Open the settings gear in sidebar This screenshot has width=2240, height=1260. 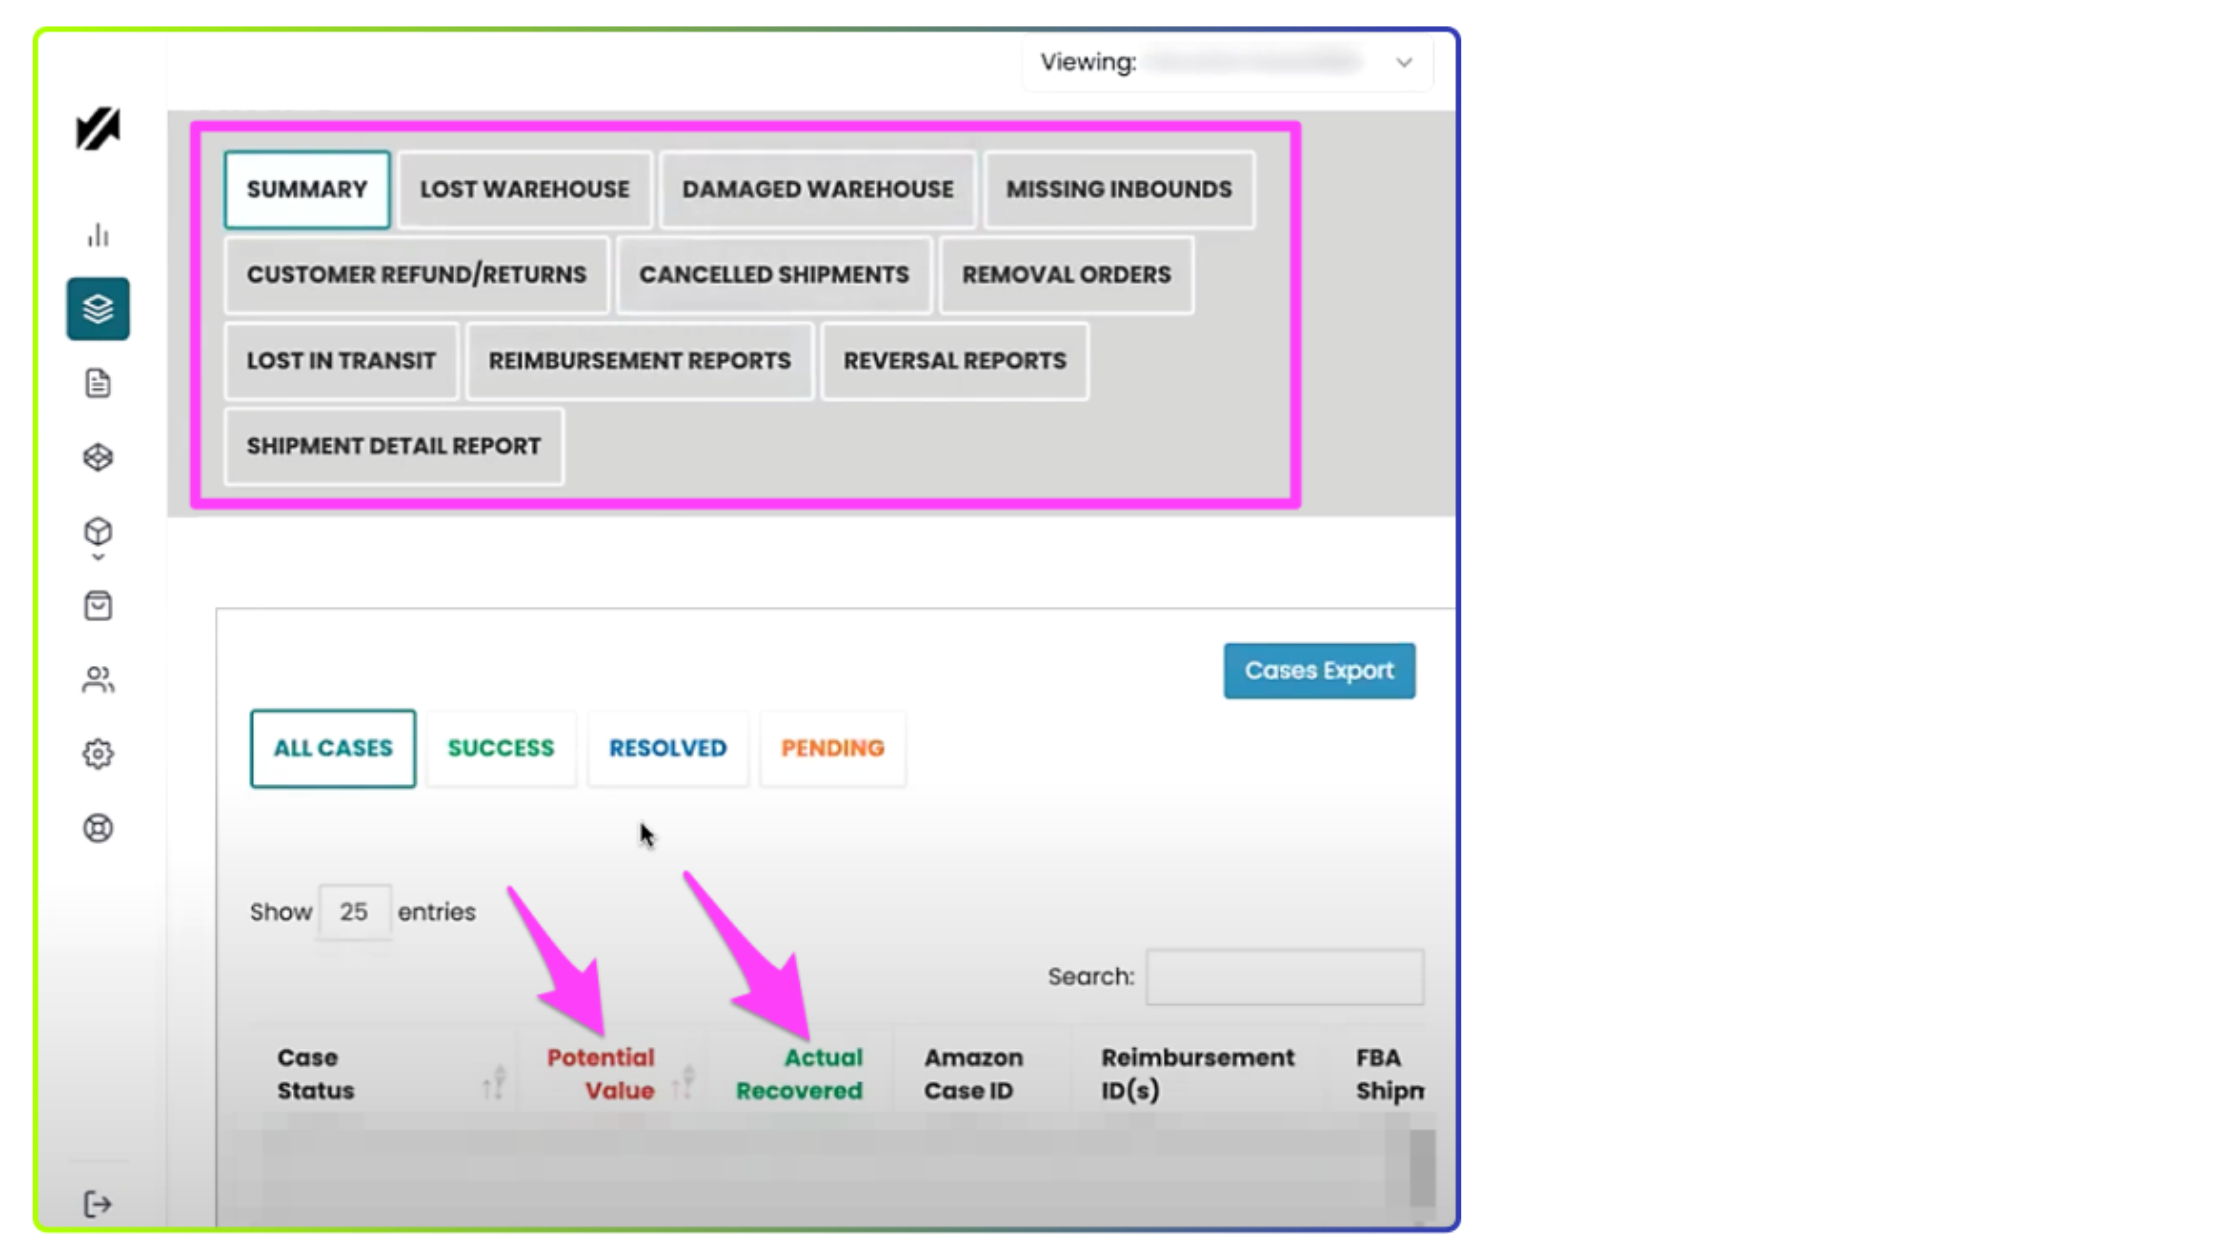(97, 754)
